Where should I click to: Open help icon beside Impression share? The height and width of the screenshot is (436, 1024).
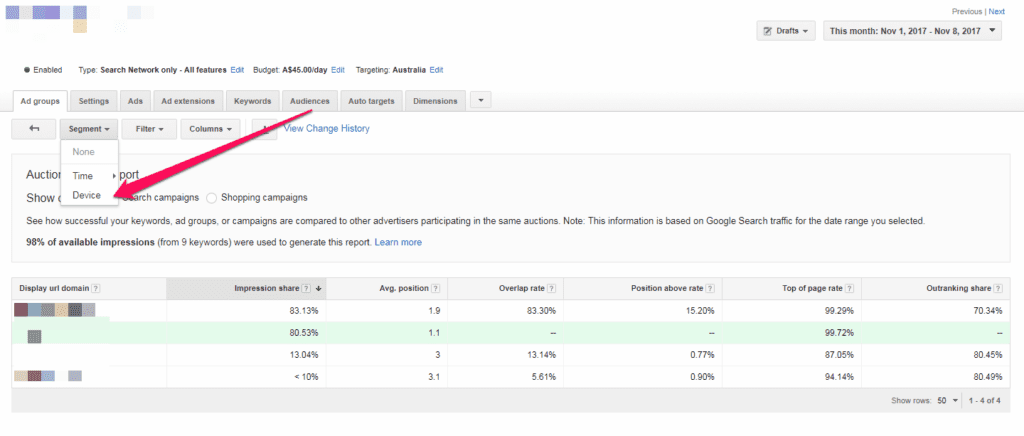pyautogui.click(x=308, y=288)
